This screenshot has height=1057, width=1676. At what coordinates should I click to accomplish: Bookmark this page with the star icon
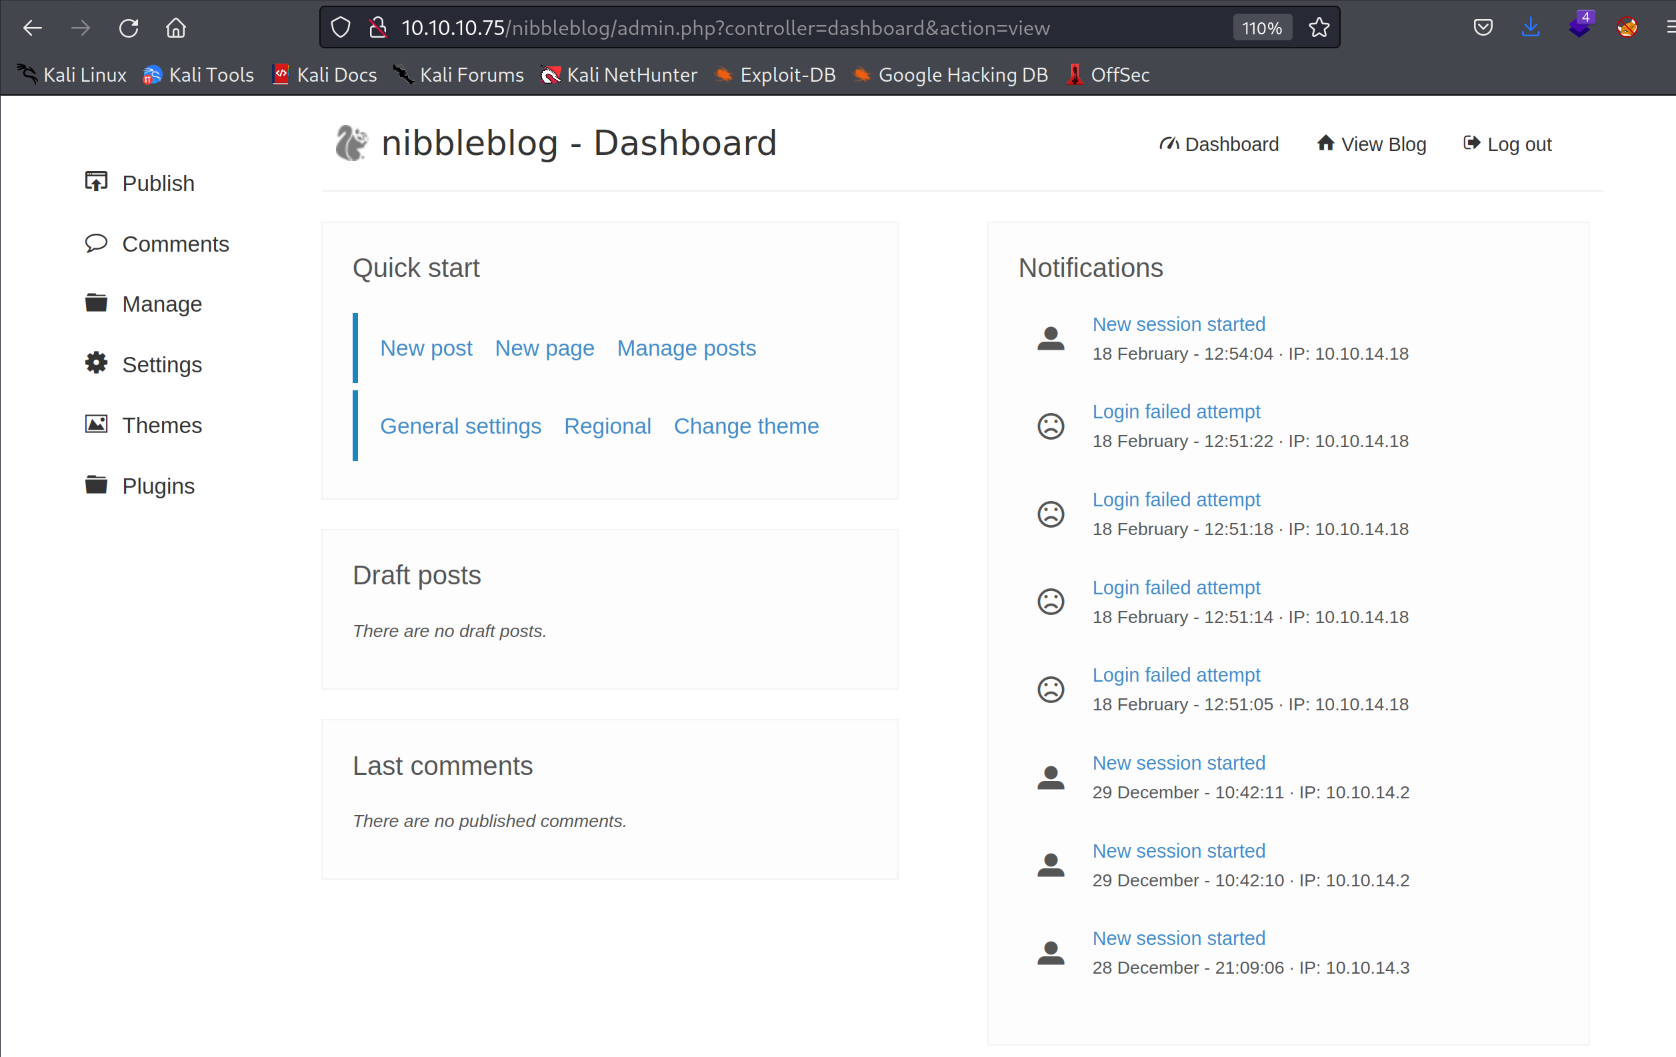(1319, 28)
